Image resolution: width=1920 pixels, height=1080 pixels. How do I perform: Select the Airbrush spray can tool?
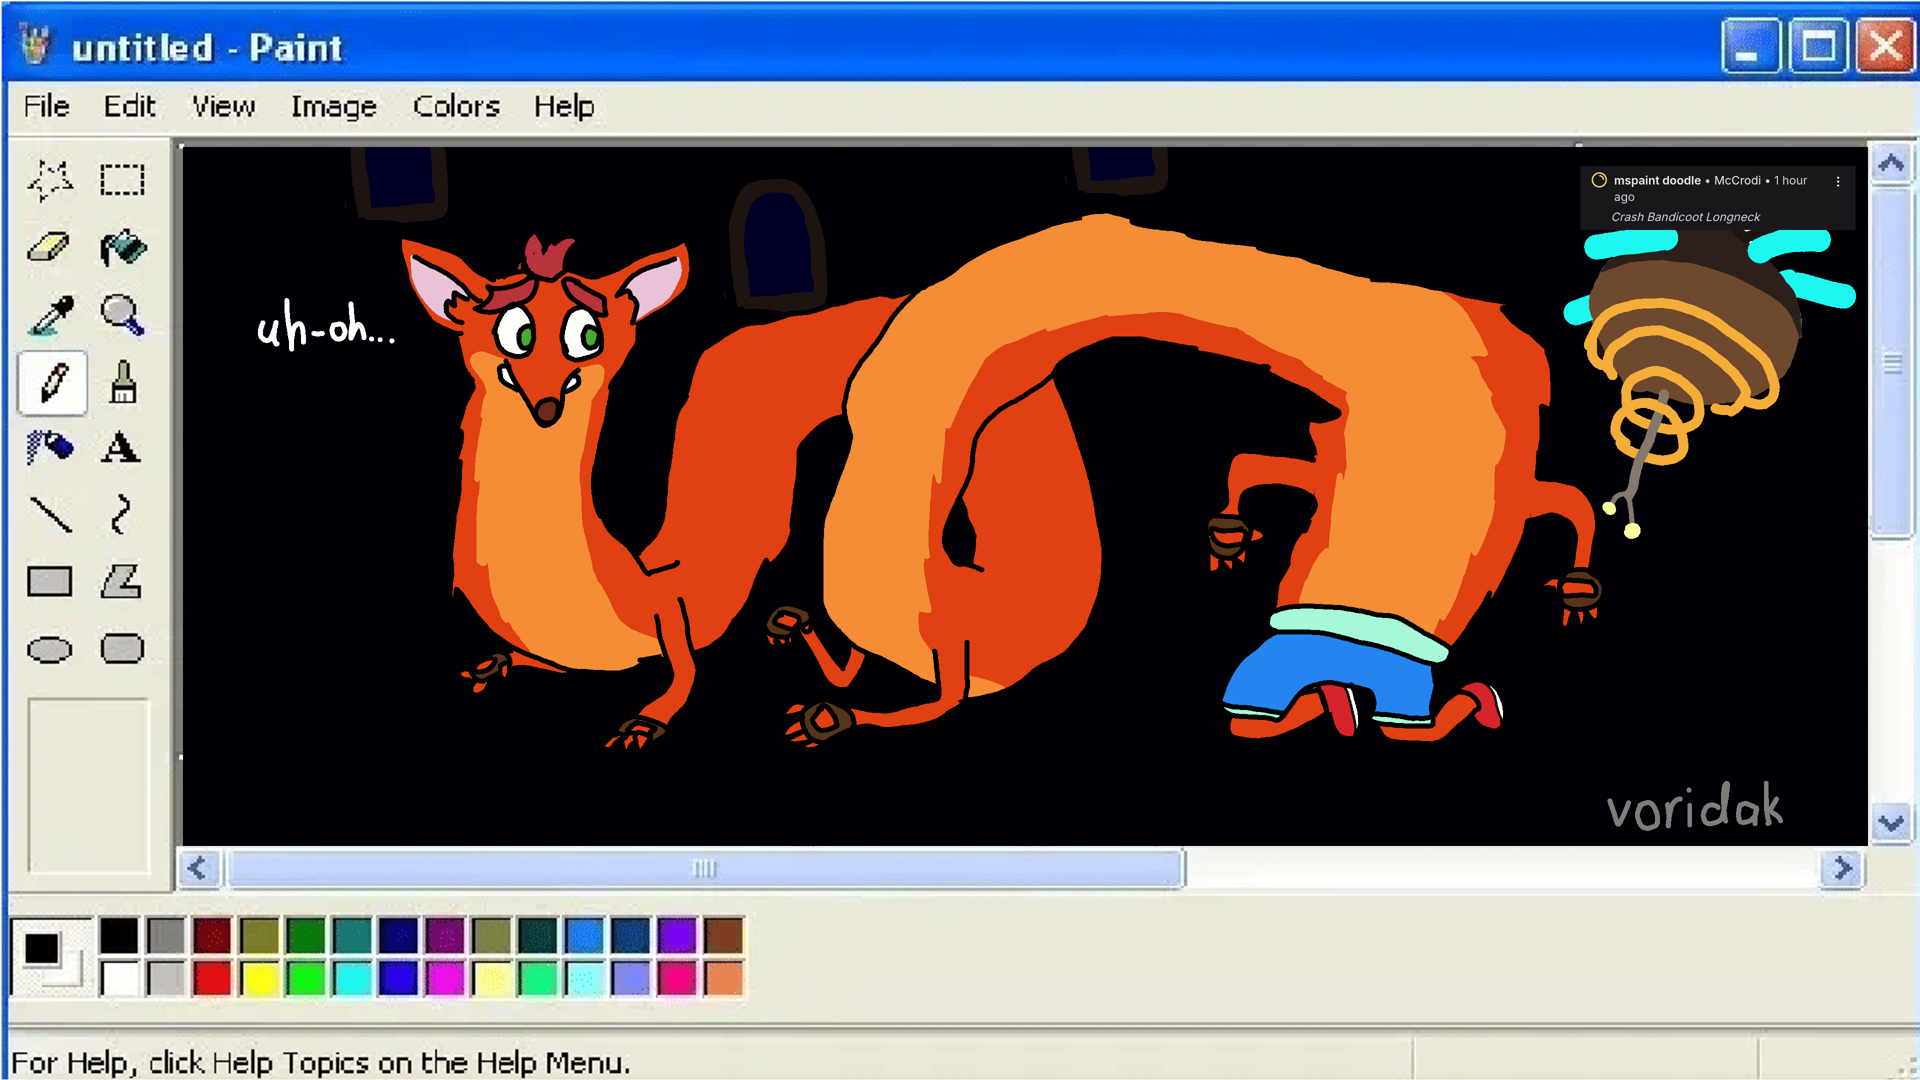tap(50, 448)
